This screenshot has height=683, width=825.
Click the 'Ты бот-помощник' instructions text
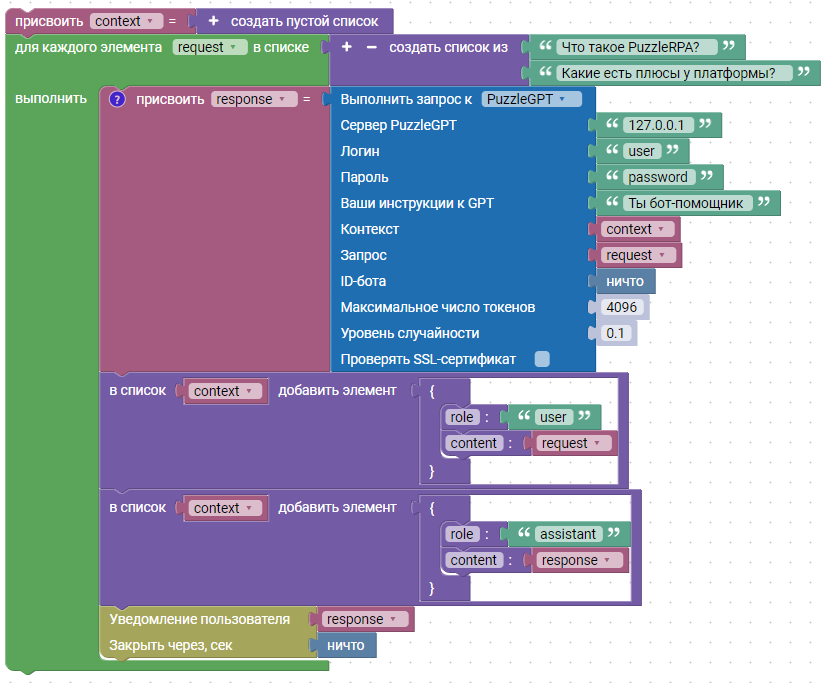684,203
